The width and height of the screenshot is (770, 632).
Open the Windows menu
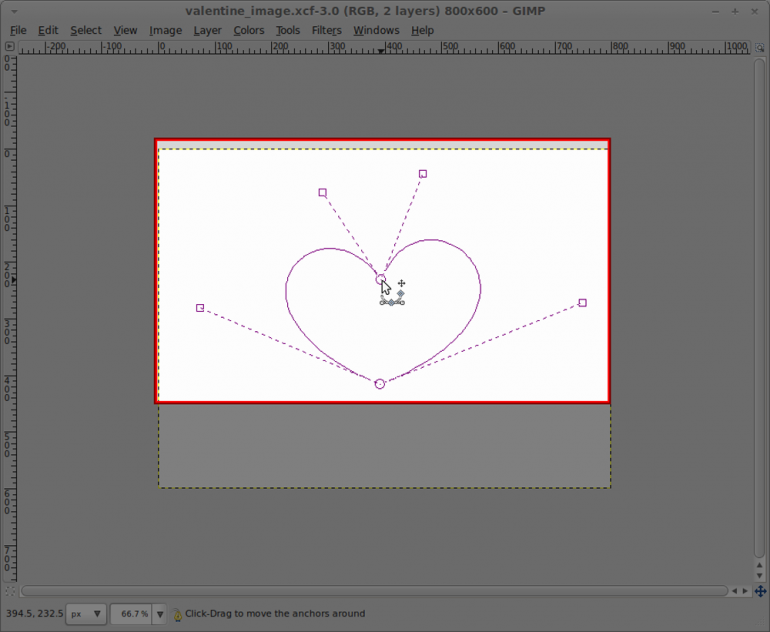pyautogui.click(x=376, y=30)
